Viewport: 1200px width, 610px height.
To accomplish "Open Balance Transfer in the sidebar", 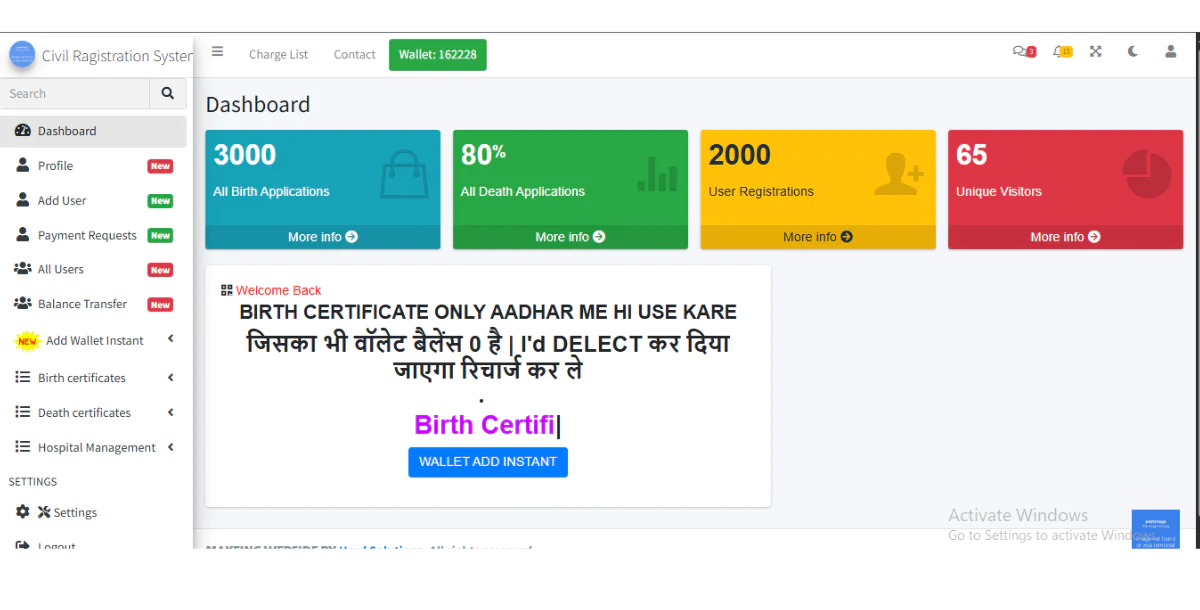I will click(x=93, y=304).
